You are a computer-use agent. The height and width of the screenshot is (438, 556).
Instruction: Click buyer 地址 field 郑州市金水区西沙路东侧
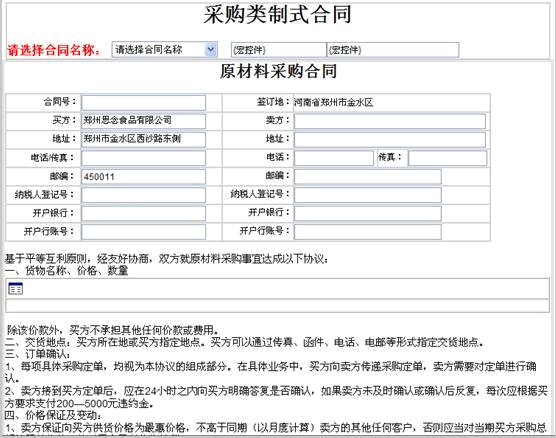coord(144,139)
